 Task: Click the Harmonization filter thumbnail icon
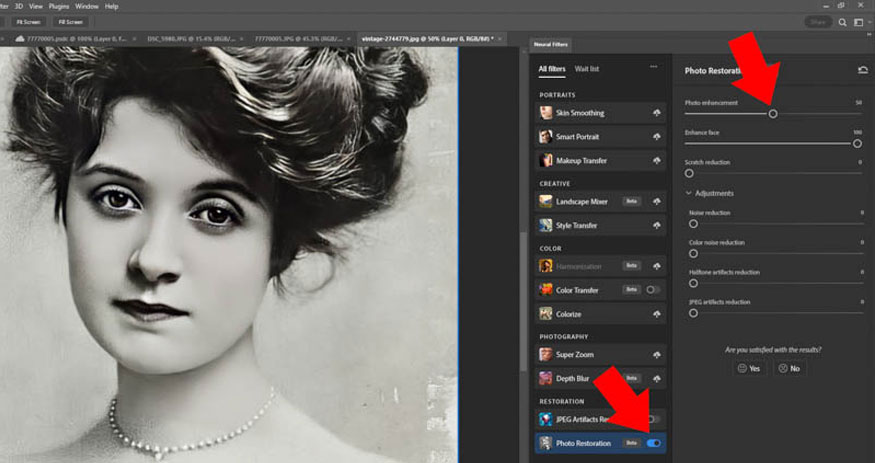point(546,266)
